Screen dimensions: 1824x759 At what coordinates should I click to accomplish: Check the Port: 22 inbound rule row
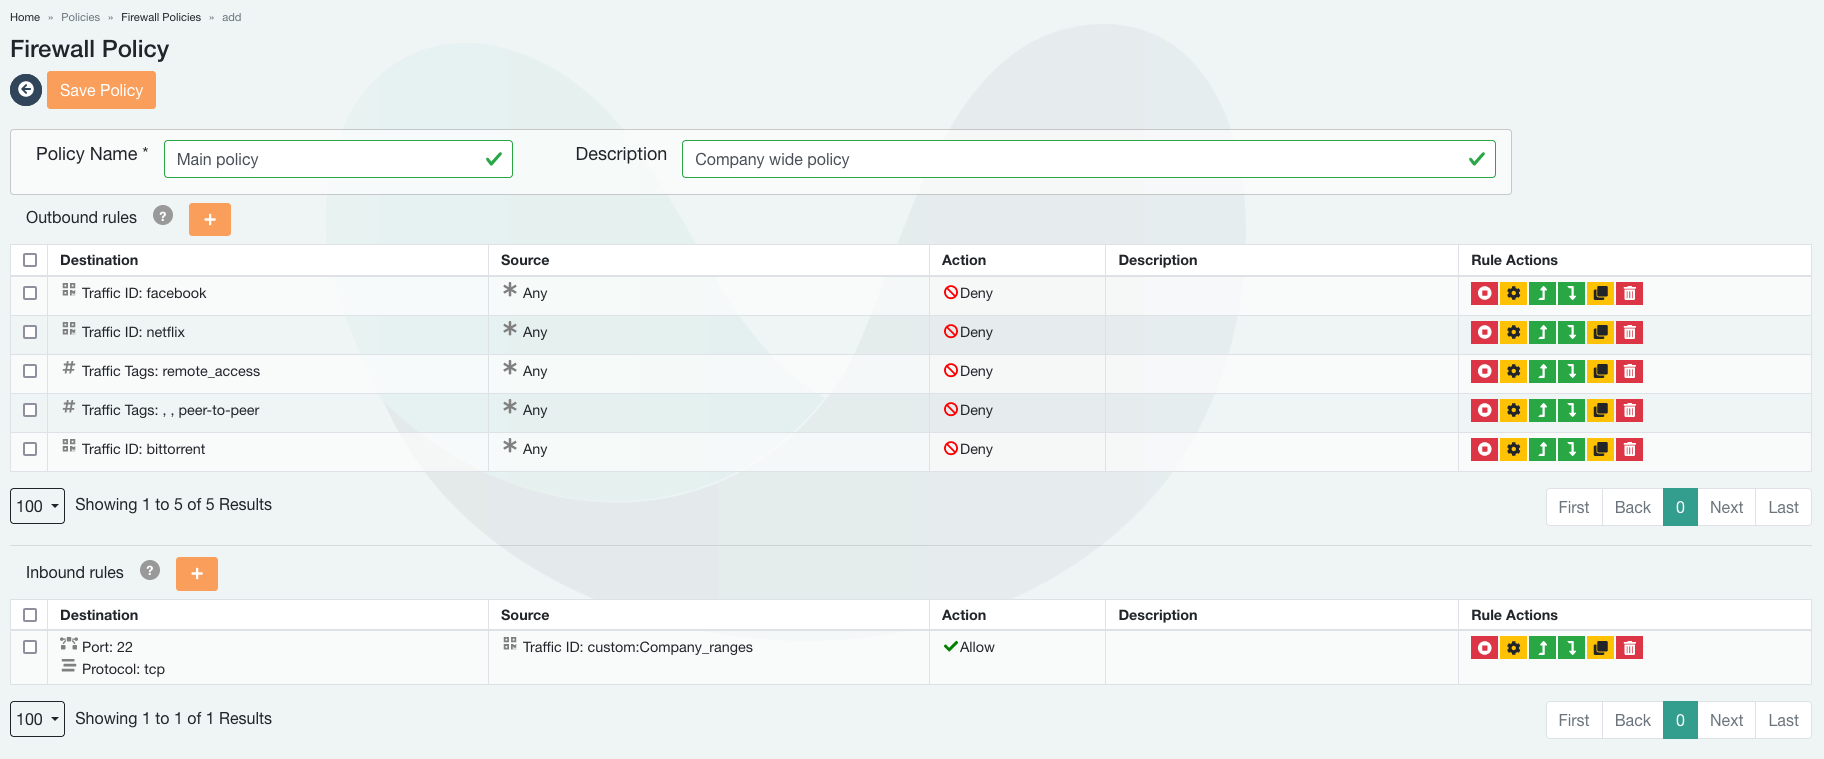click(x=30, y=647)
